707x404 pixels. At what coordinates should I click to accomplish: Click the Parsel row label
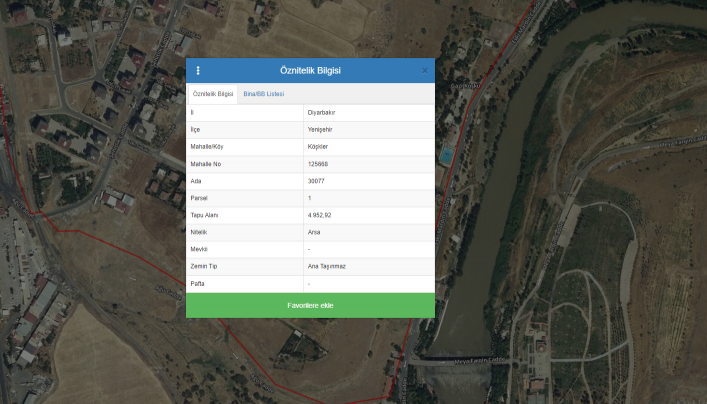pyautogui.click(x=200, y=198)
